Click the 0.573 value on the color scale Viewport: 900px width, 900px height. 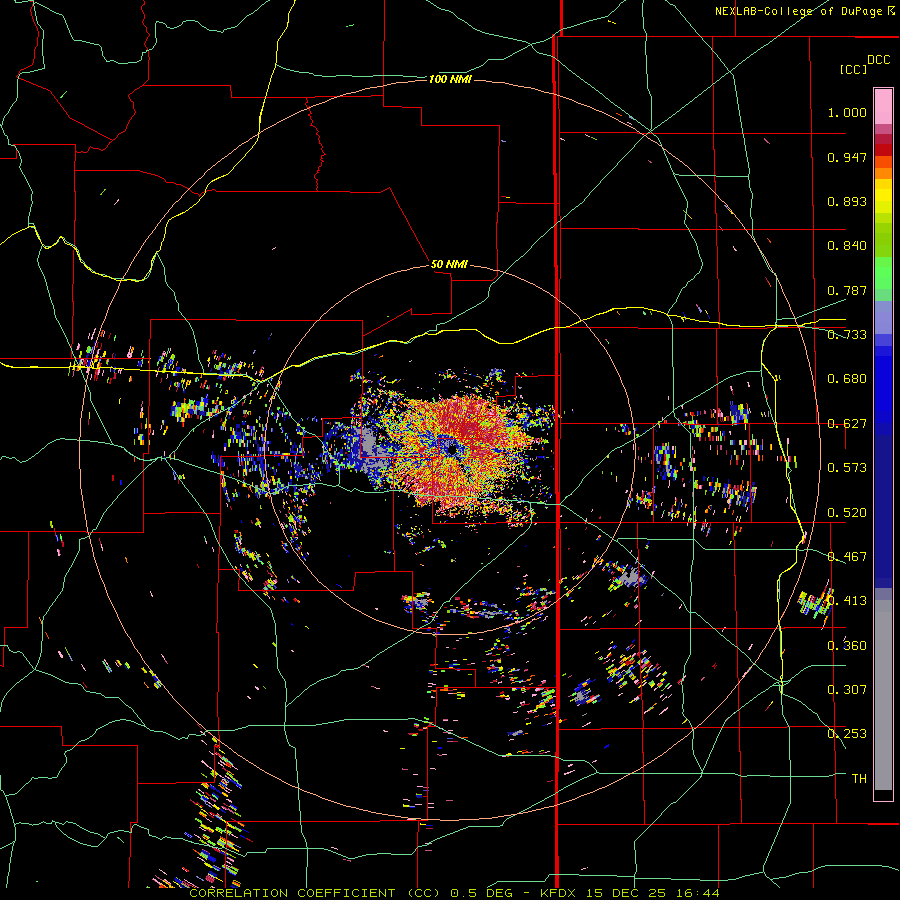(847, 468)
